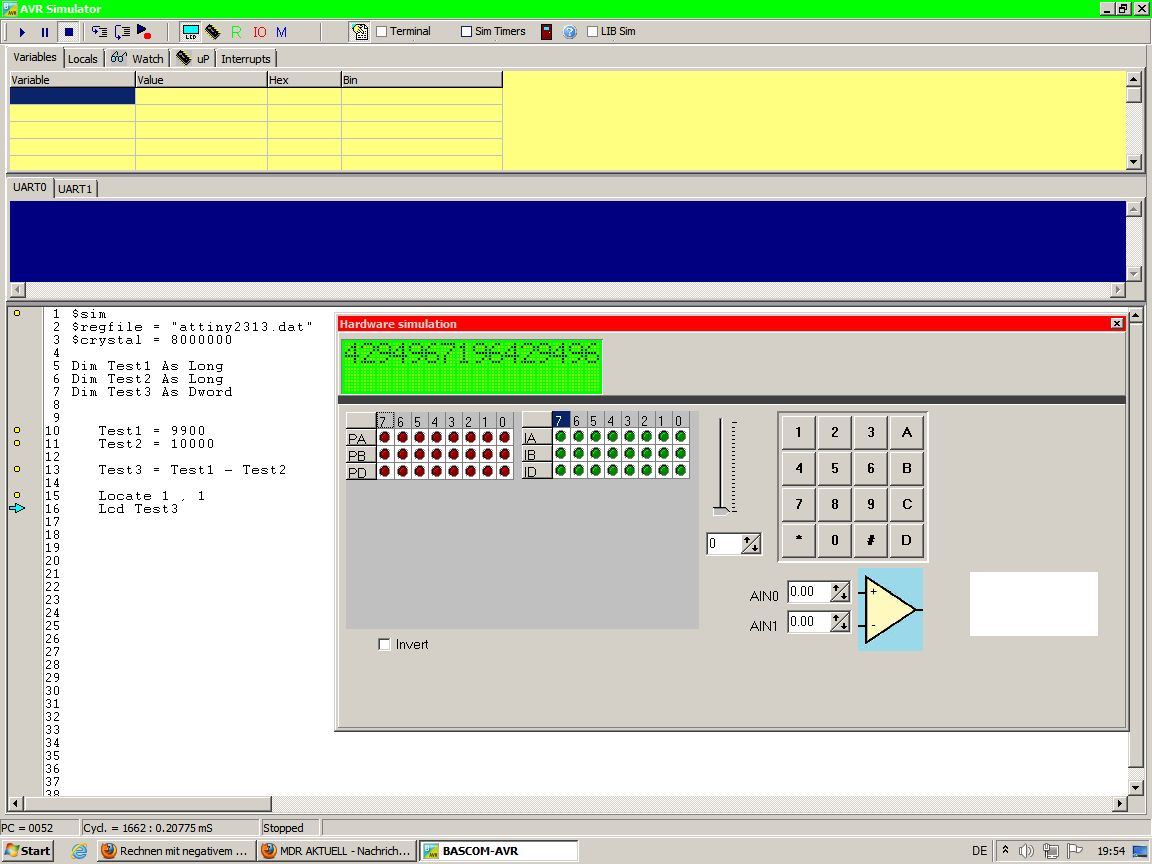Click keypad key A
The height and width of the screenshot is (864, 1152).
coord(907,432)
